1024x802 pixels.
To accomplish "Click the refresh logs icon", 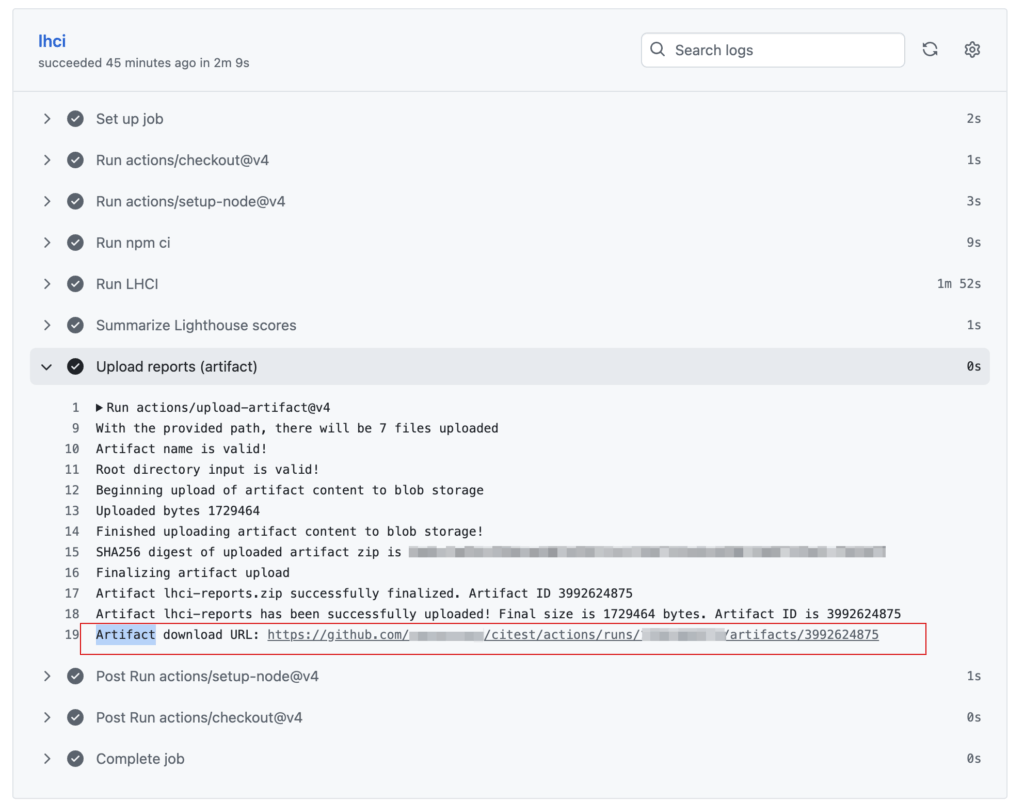I will [x=930, y=50].
